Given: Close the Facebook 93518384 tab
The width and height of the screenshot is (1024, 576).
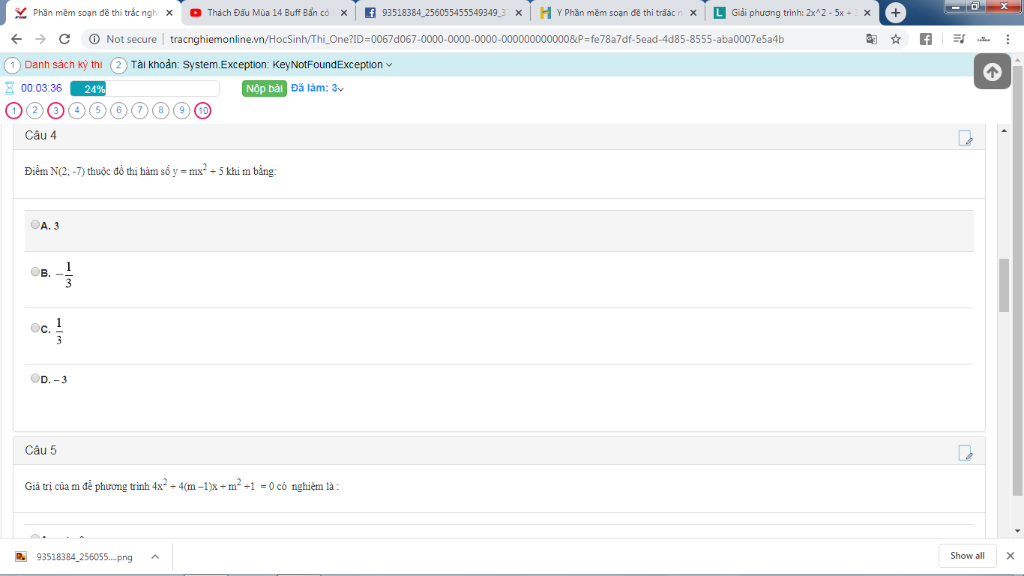Looking at the screenshot, I should (x=519, y=13).
